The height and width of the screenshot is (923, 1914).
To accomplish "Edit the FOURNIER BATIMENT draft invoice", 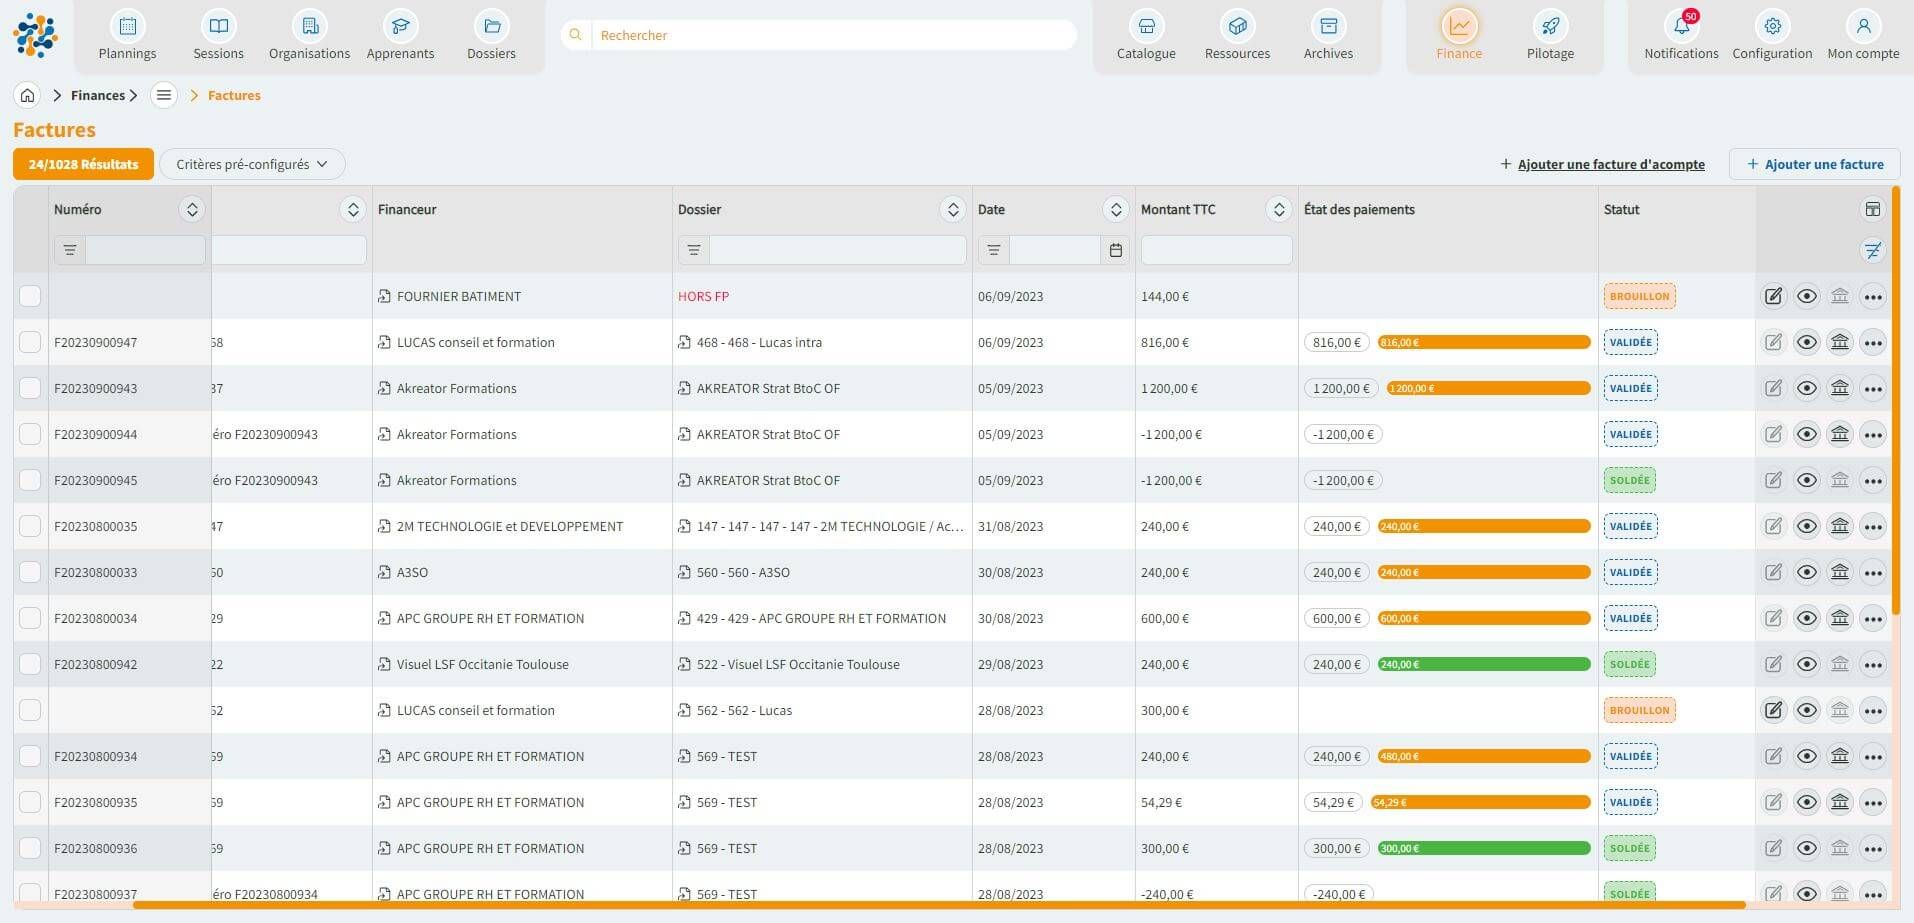I will pos(1773,296).
